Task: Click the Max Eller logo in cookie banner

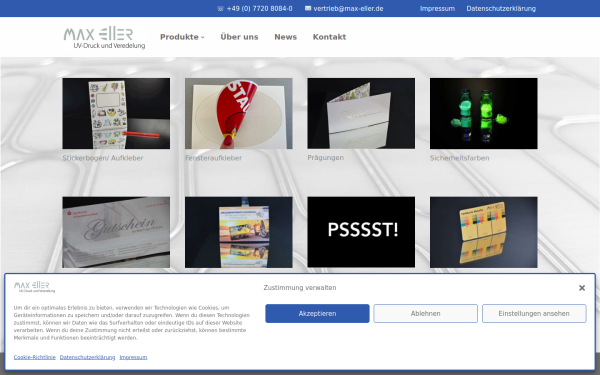Action: tap(34, 287)
